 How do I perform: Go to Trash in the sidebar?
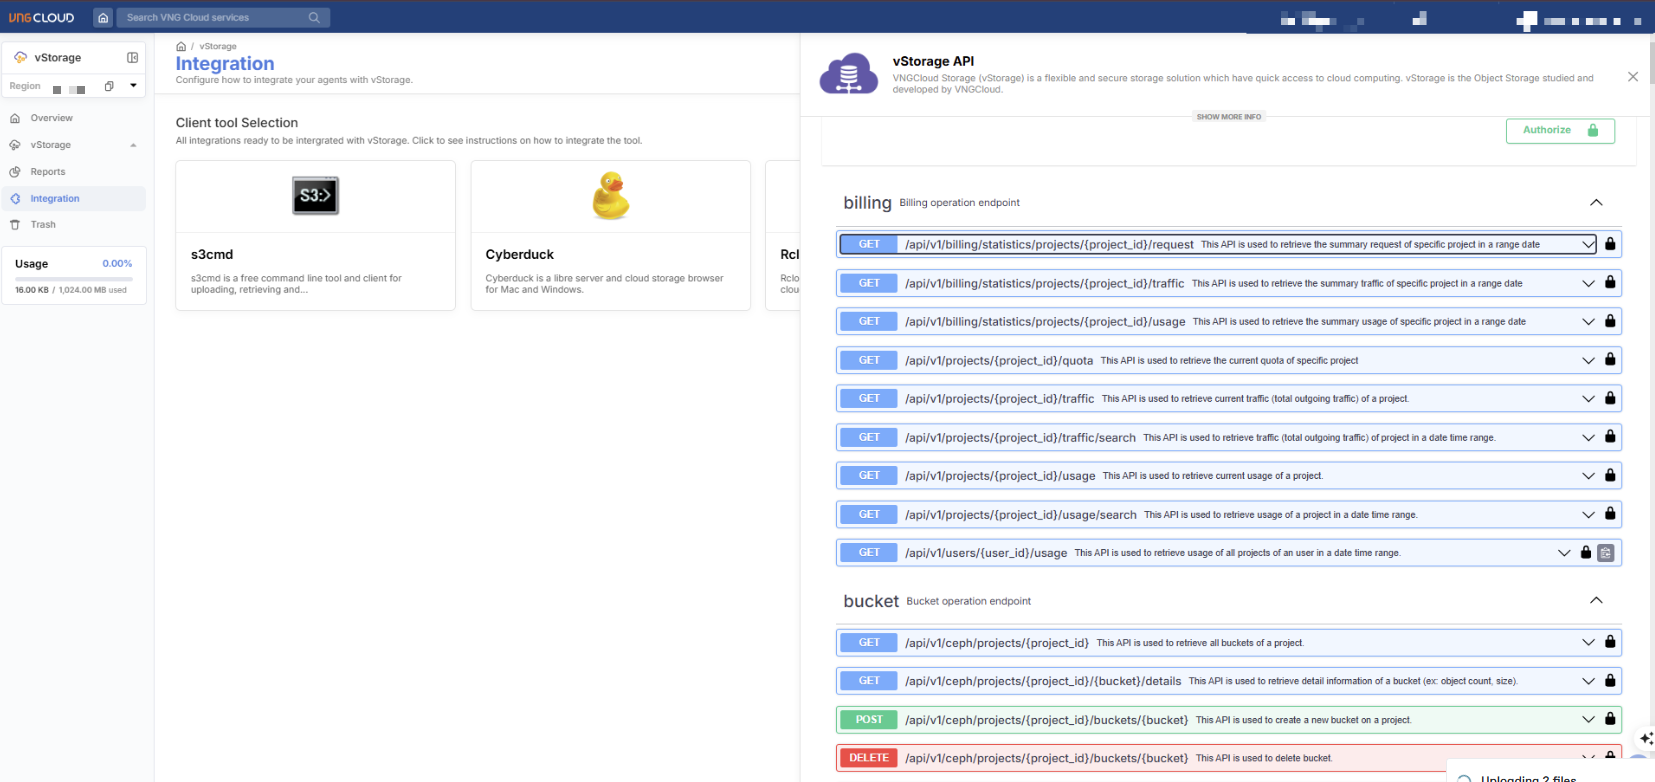[x=43, y=225]
